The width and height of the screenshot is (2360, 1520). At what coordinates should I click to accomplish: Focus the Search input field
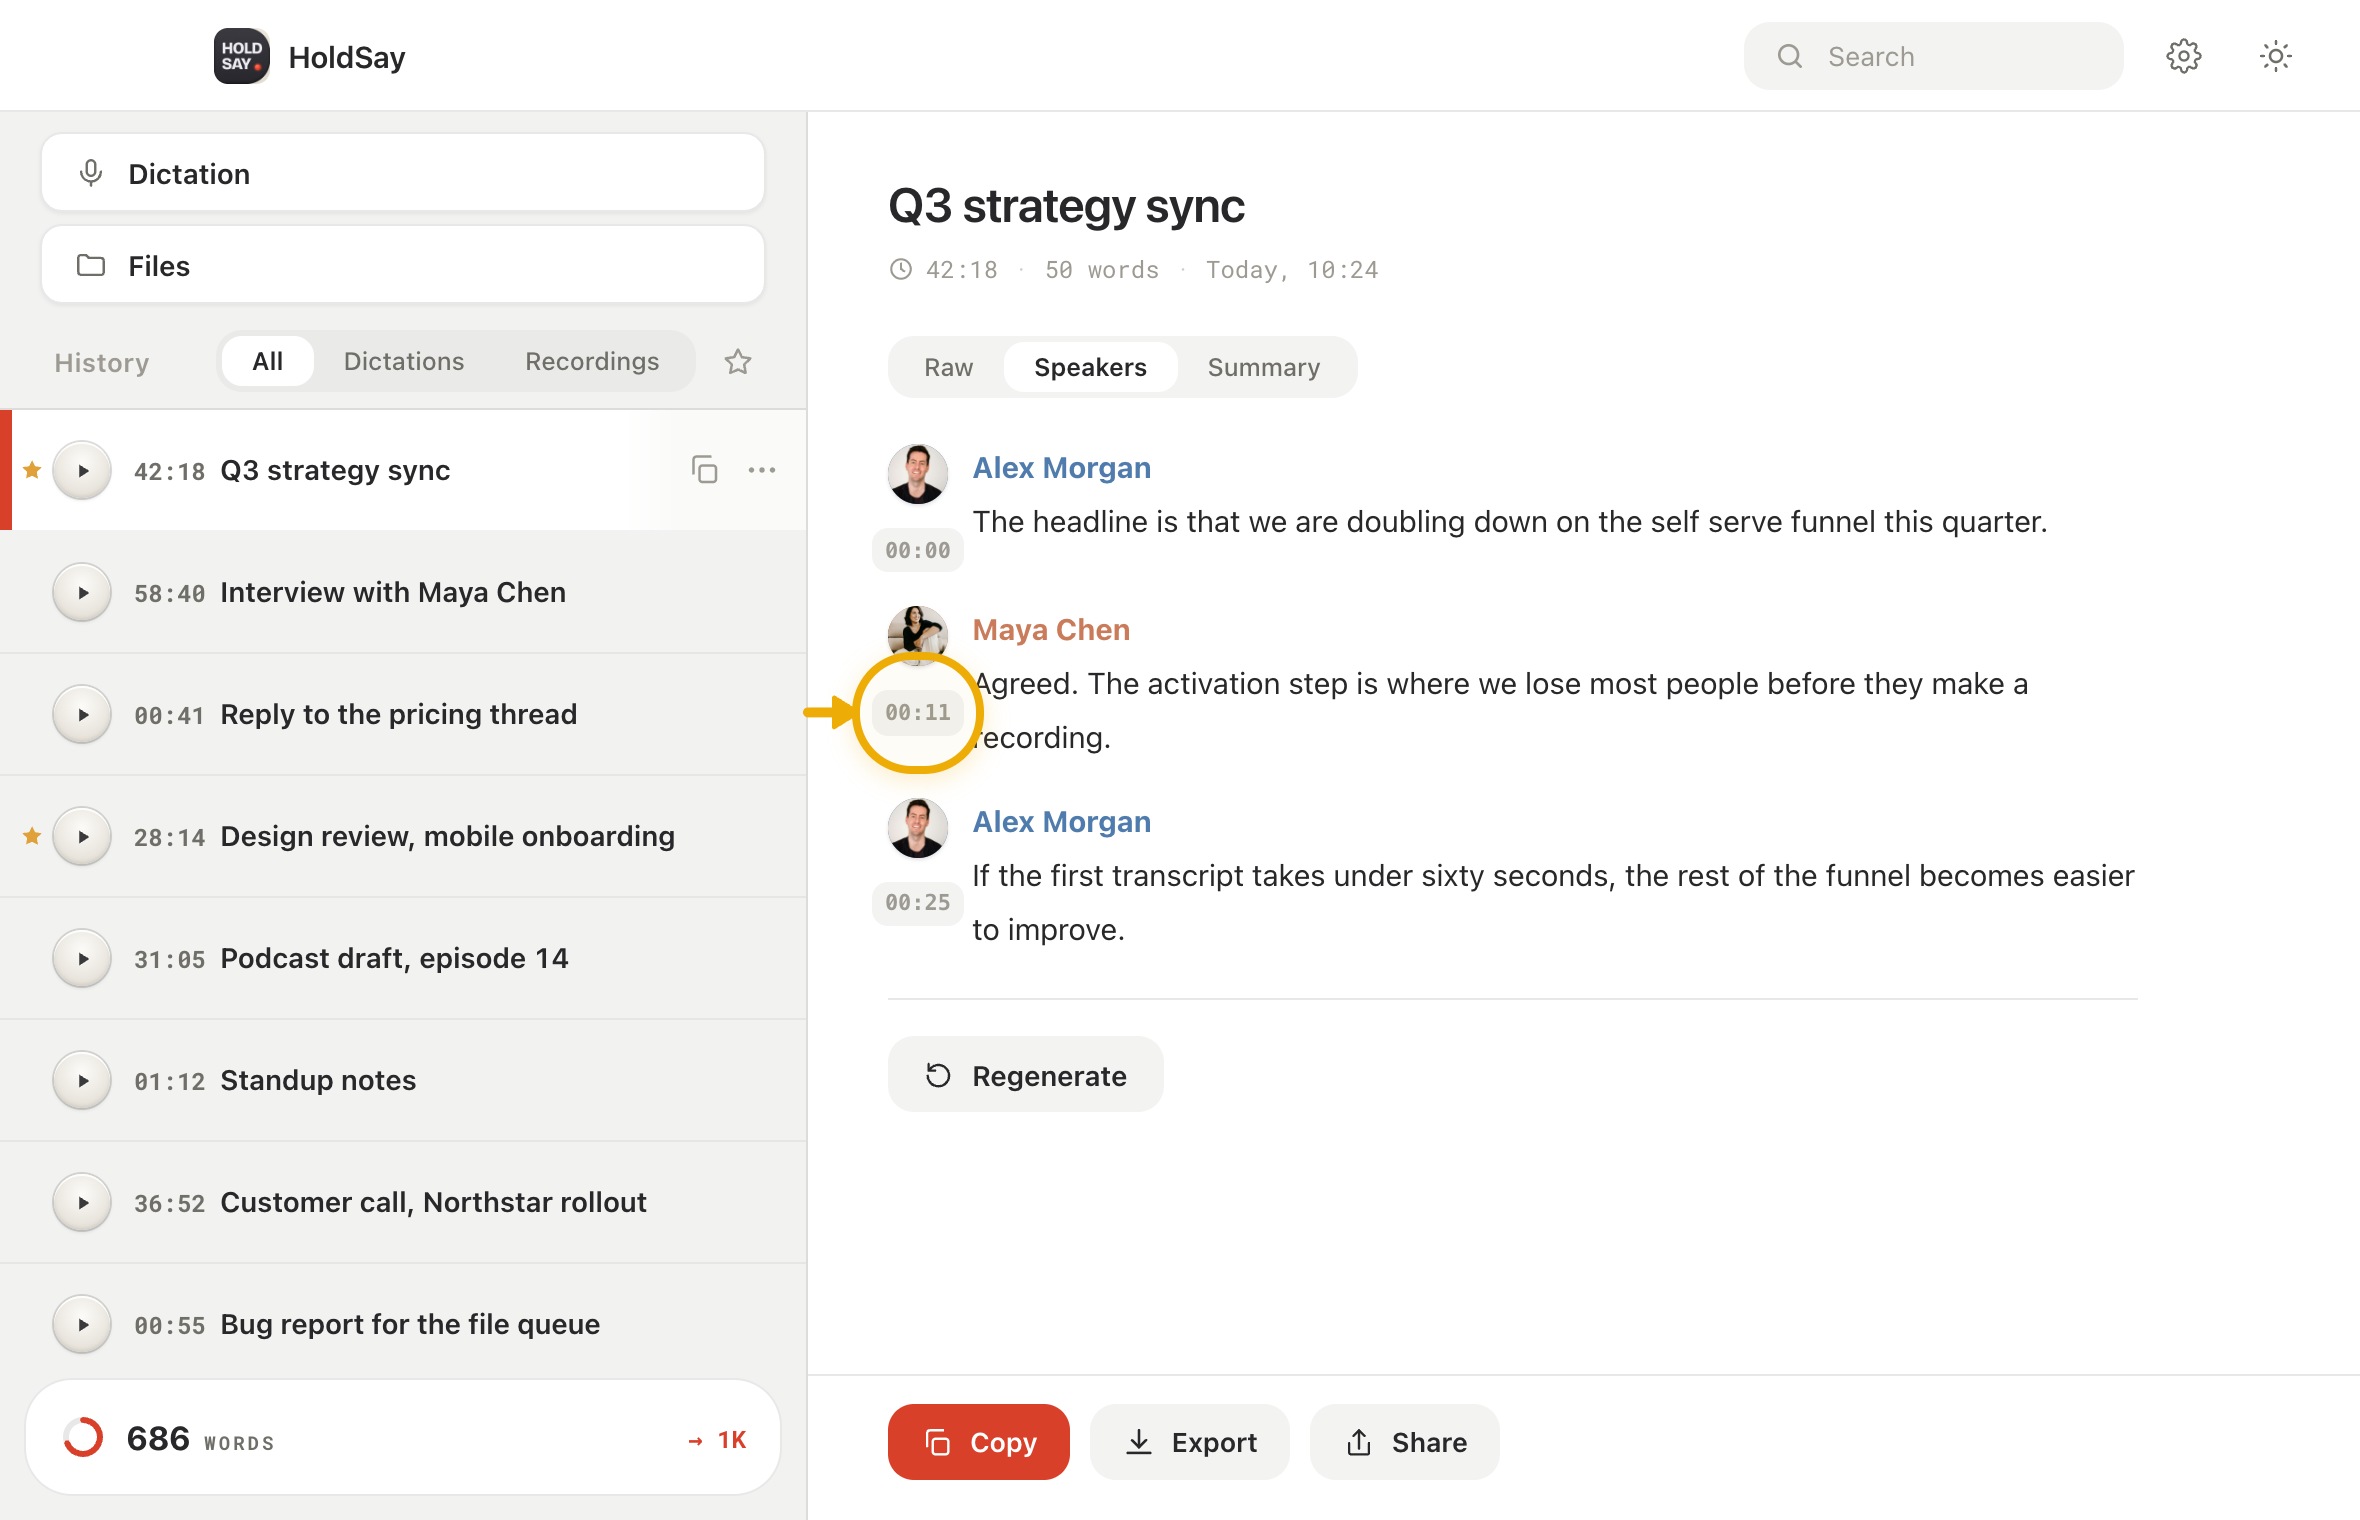point(1933,56)
